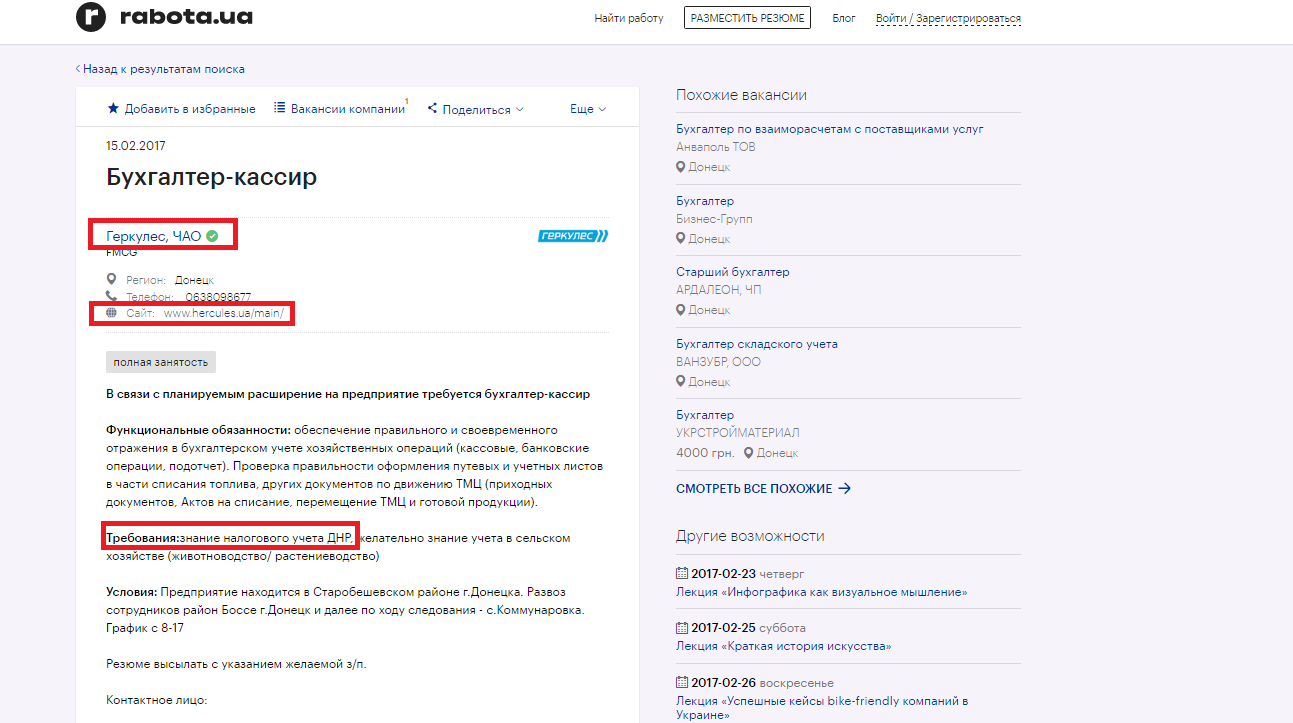Screen dimensions: 1293x723
Task: Click the Бухгалтер-кассир job title heading
Action: pos(212,177)
